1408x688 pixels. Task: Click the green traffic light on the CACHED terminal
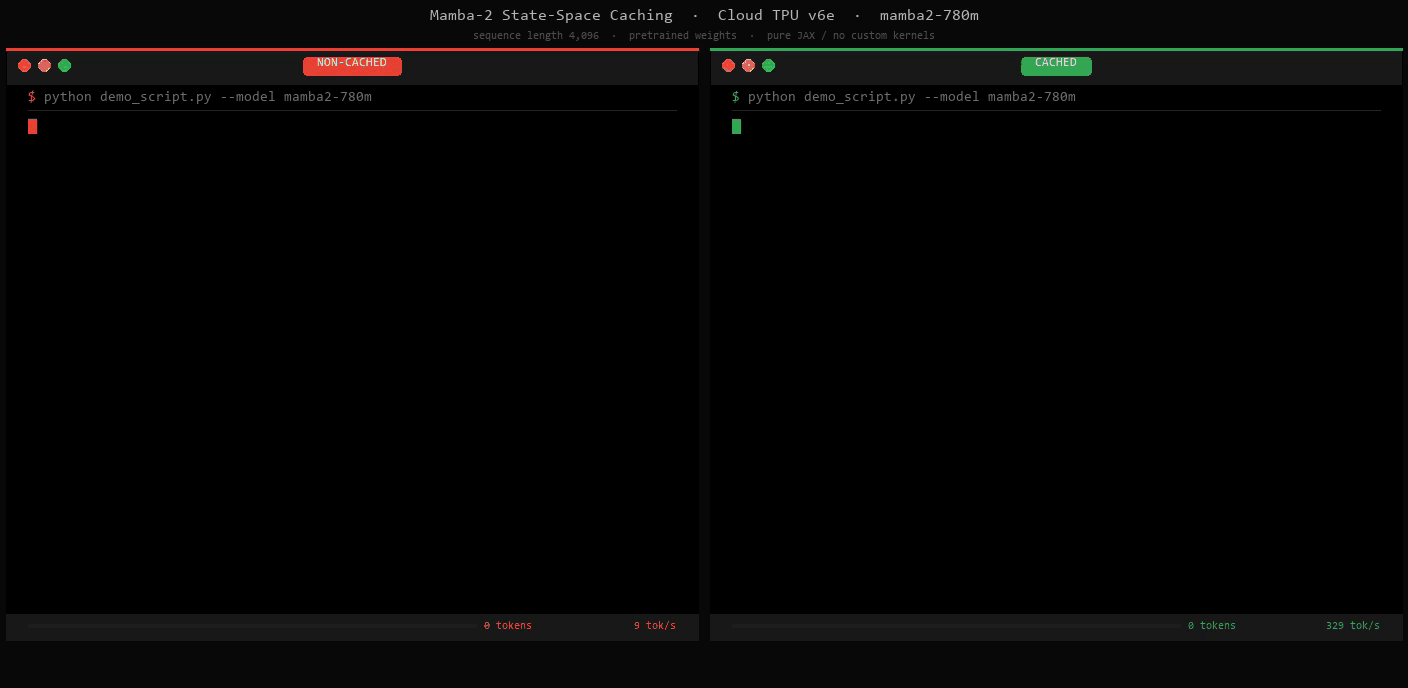coord(769,65)
